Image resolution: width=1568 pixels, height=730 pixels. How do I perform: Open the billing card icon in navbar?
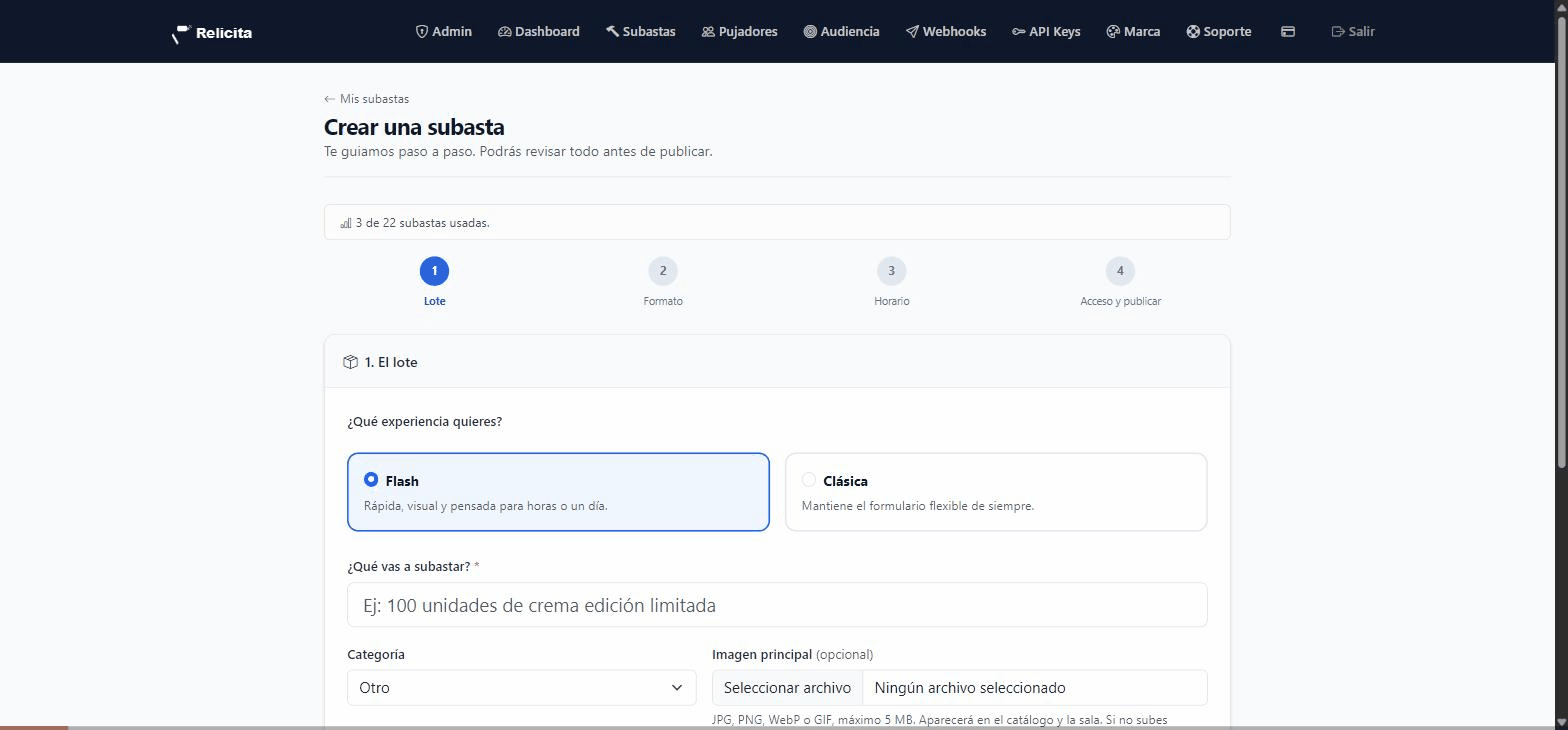point(1288,31)
